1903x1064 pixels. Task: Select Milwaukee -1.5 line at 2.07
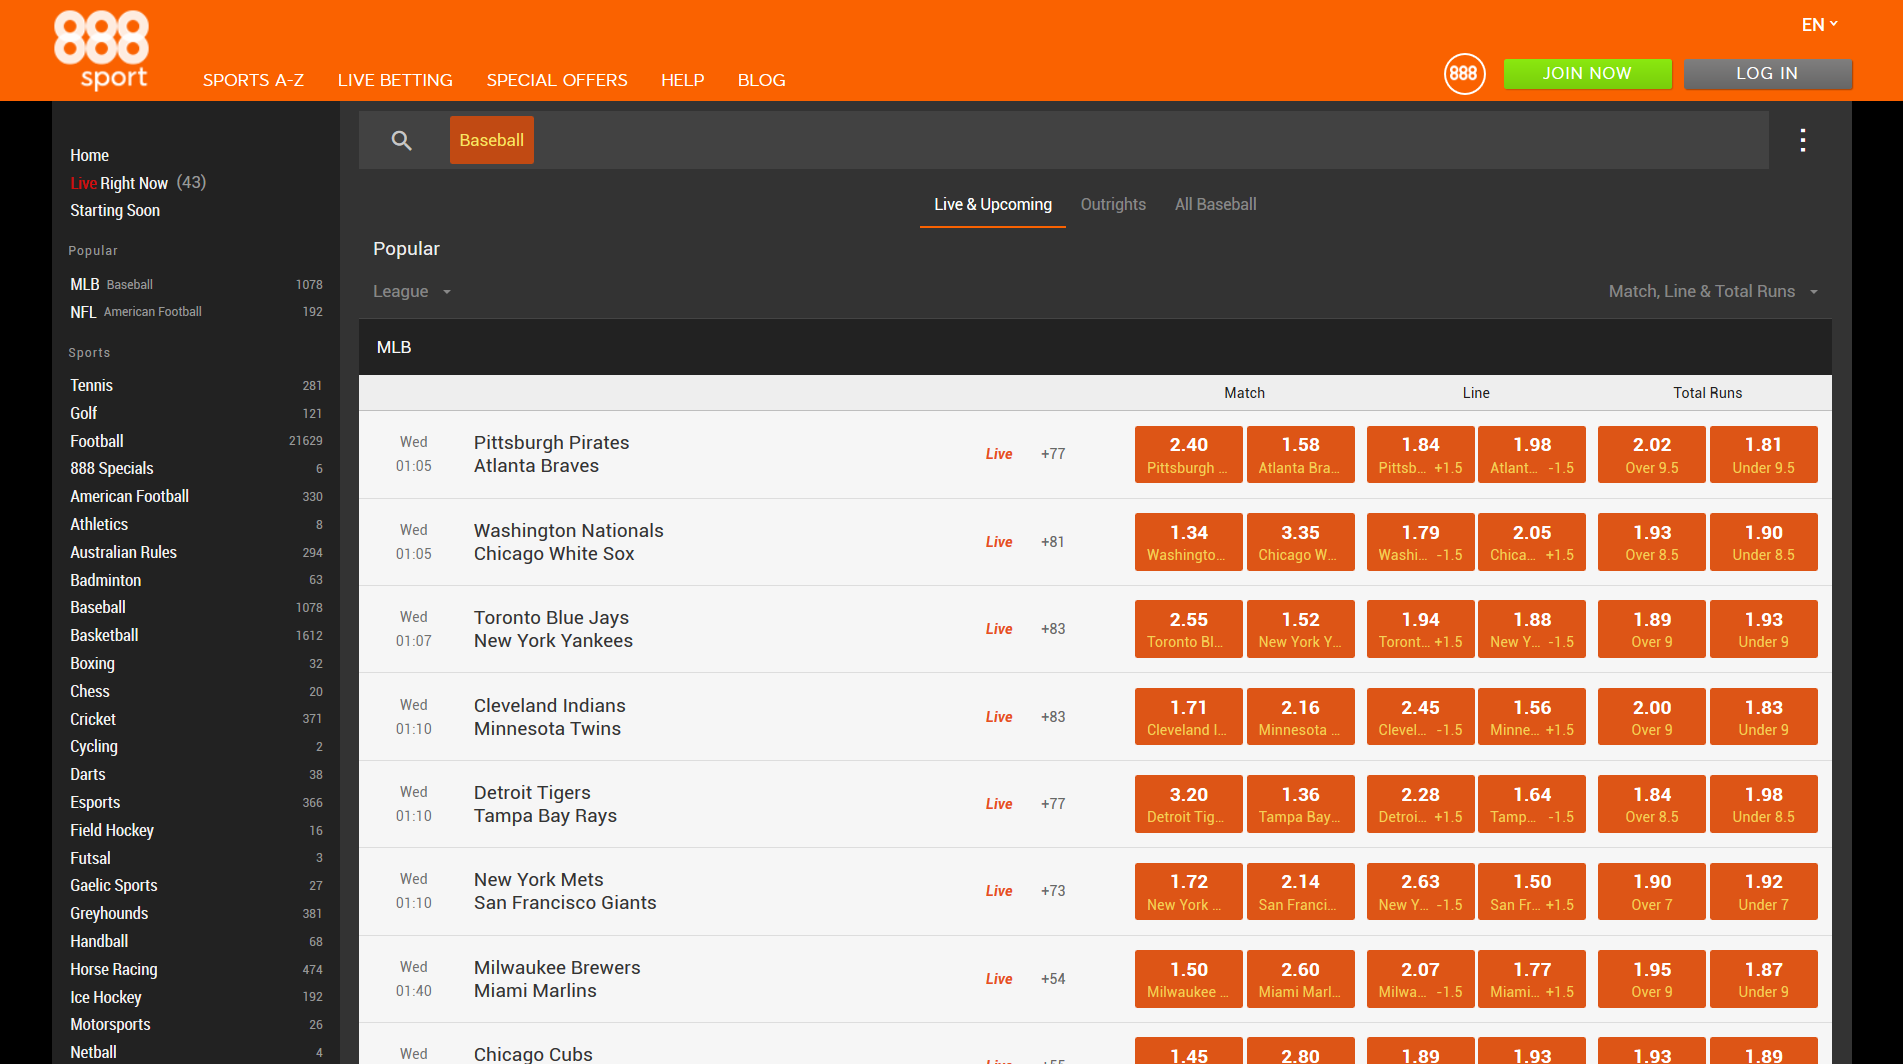[x=1420, y=979]
